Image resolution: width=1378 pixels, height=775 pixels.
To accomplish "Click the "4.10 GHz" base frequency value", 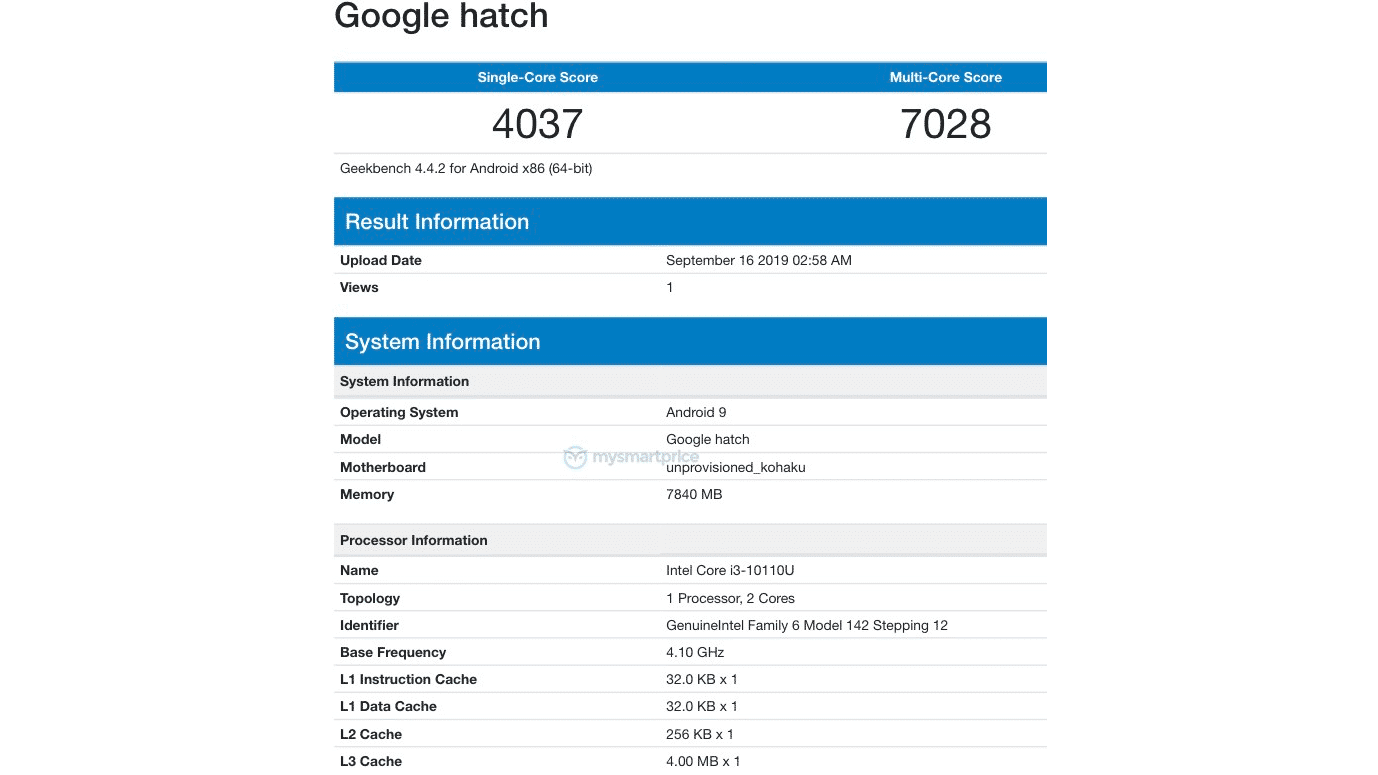I will pos(695,652).
